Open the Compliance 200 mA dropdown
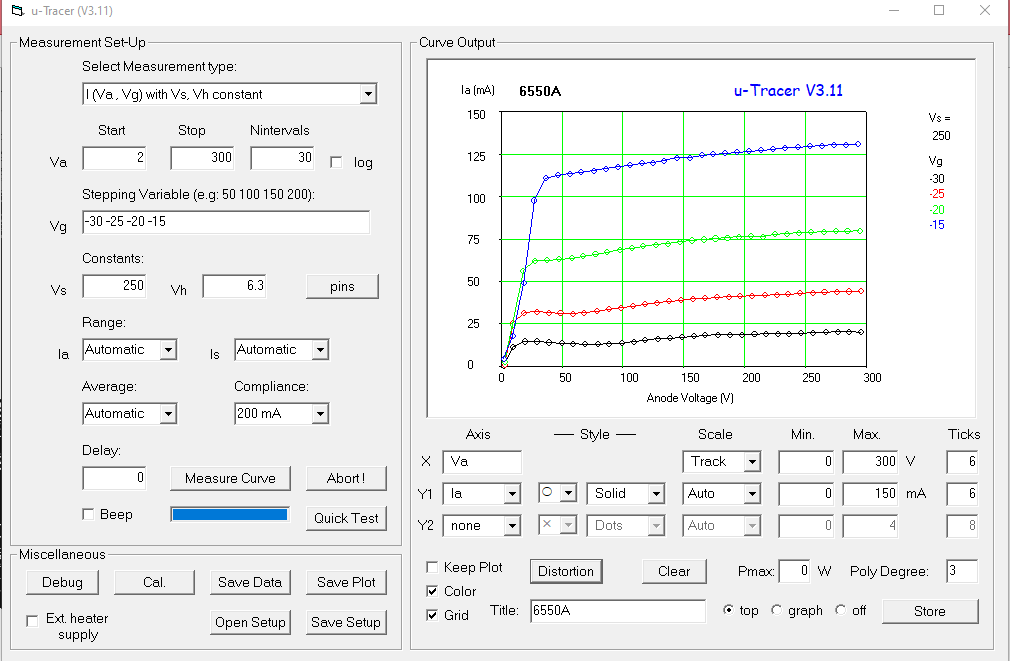The image size is (1010, 661). click(319, 413)
